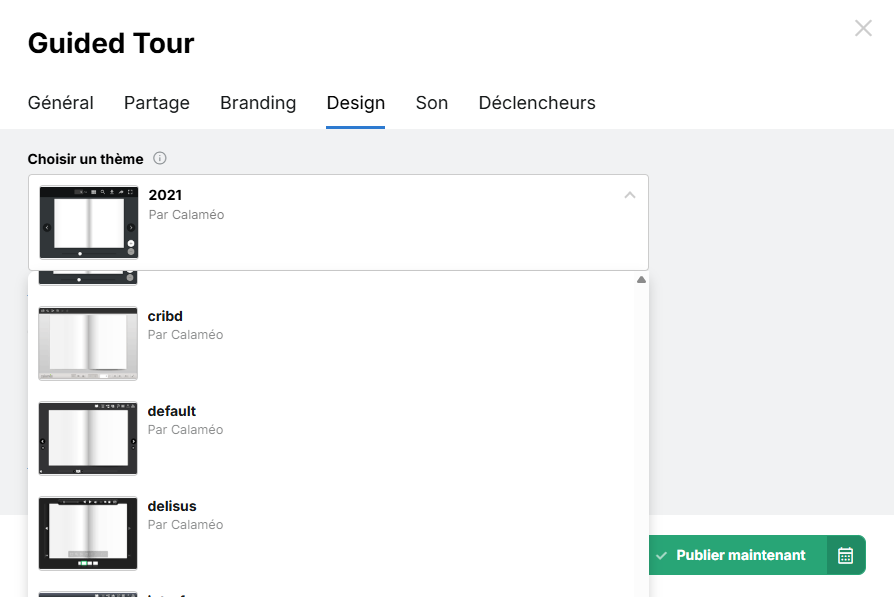This screenshot has height=597, width=894.
Task: Select the default theme thumbnail
Action: [x=88, y=438]
